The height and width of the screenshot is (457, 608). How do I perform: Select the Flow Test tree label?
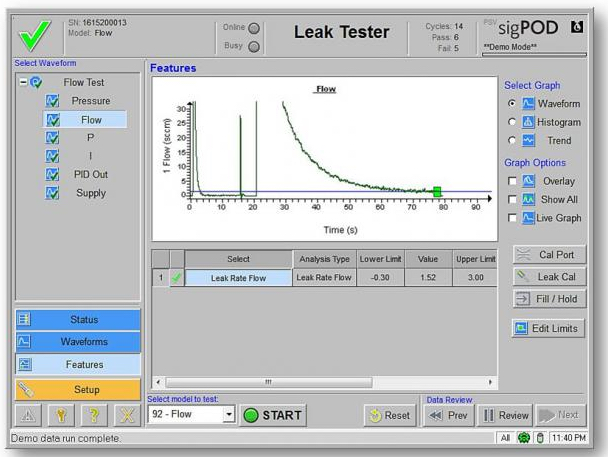[x=84, y=82]
